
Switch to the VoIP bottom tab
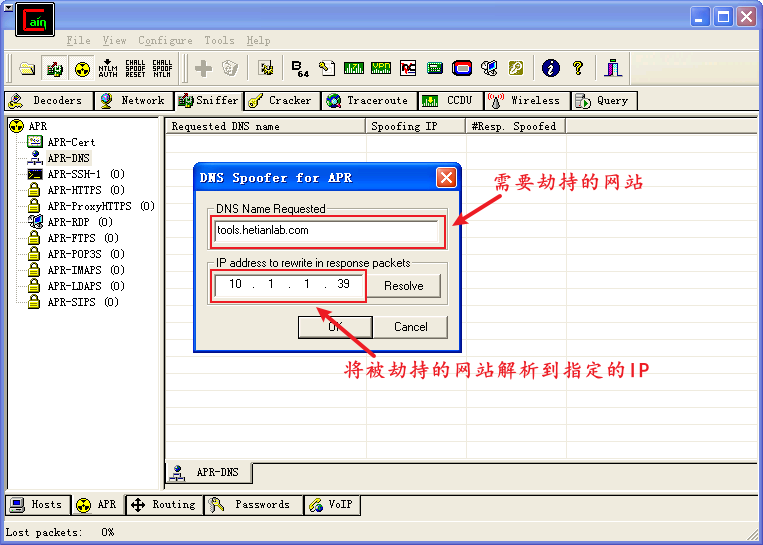[x=332, y=505]
